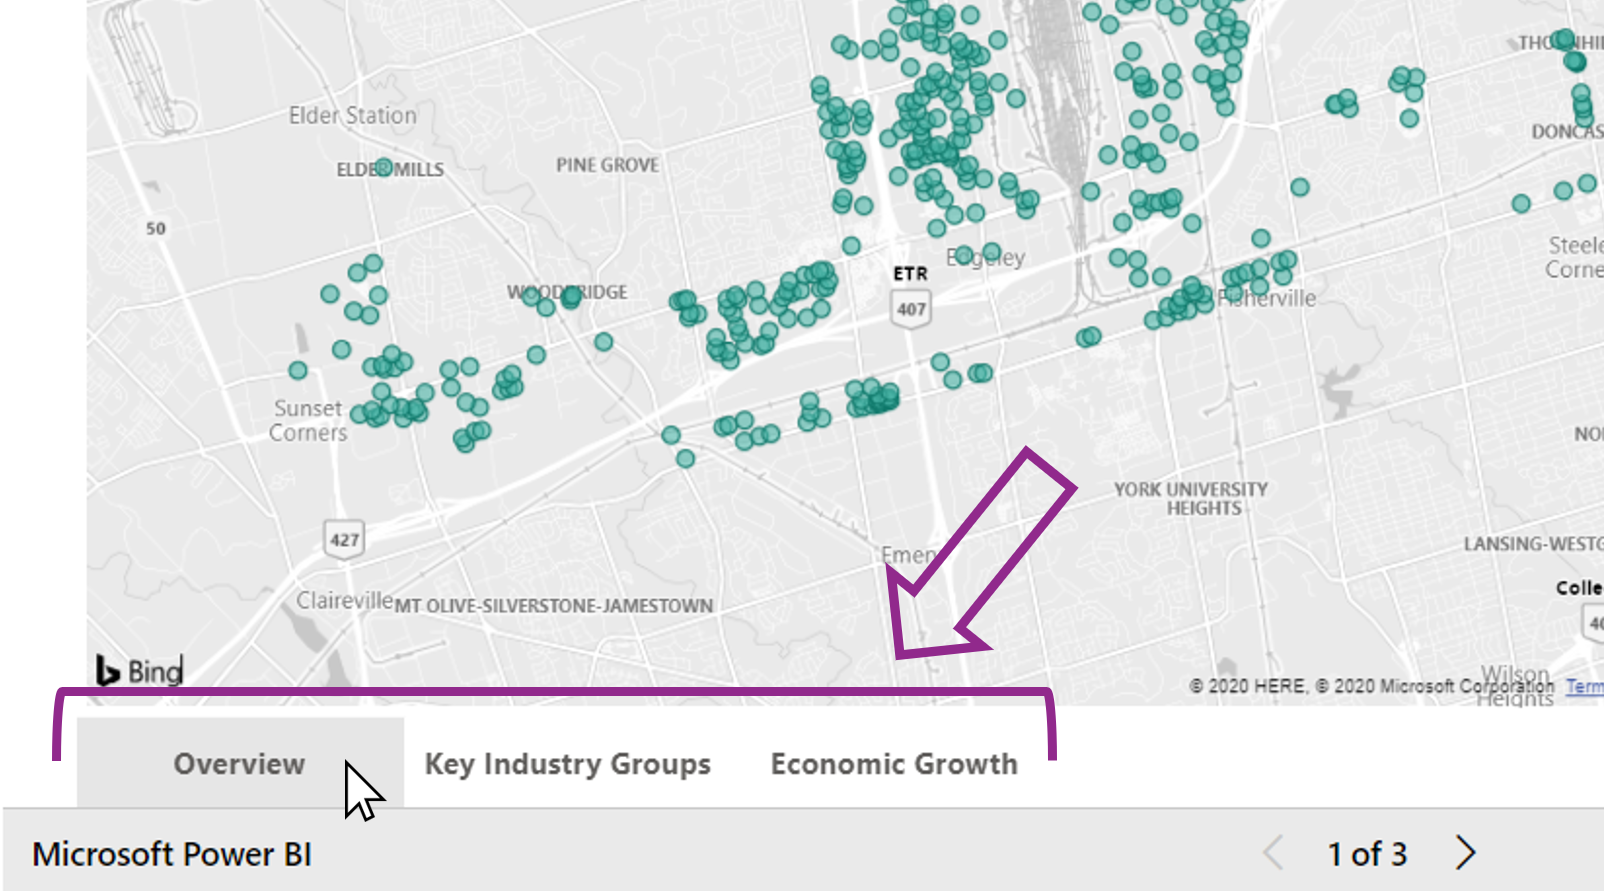Click the Fisherville map label
This screenshot has width=1604, height=891.
(x=1270, y=298)
